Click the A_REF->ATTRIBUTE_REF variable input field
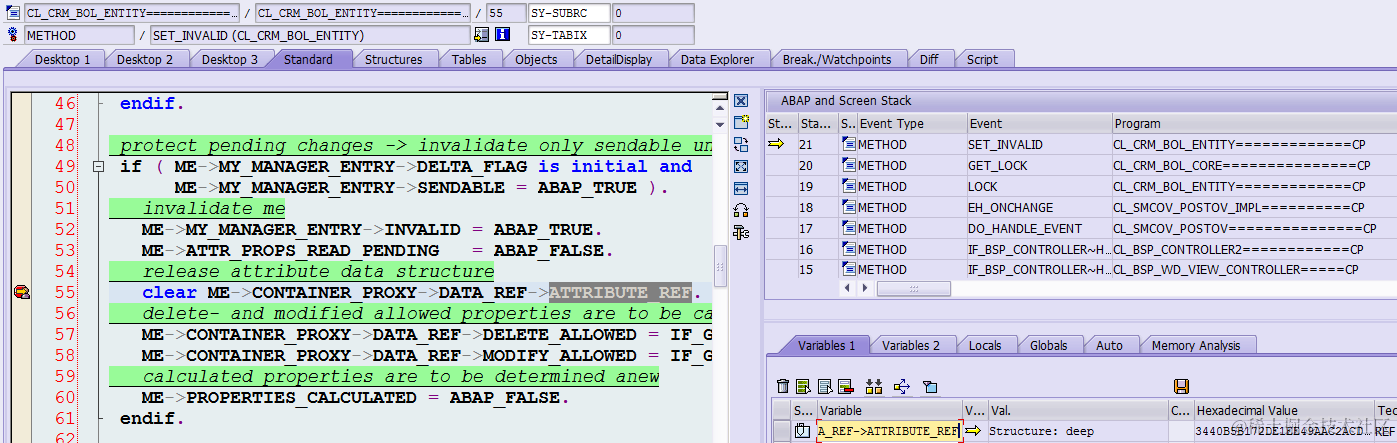Viewport: 1397px width, 443px height. pyautogui.click(x=889, y=431)
